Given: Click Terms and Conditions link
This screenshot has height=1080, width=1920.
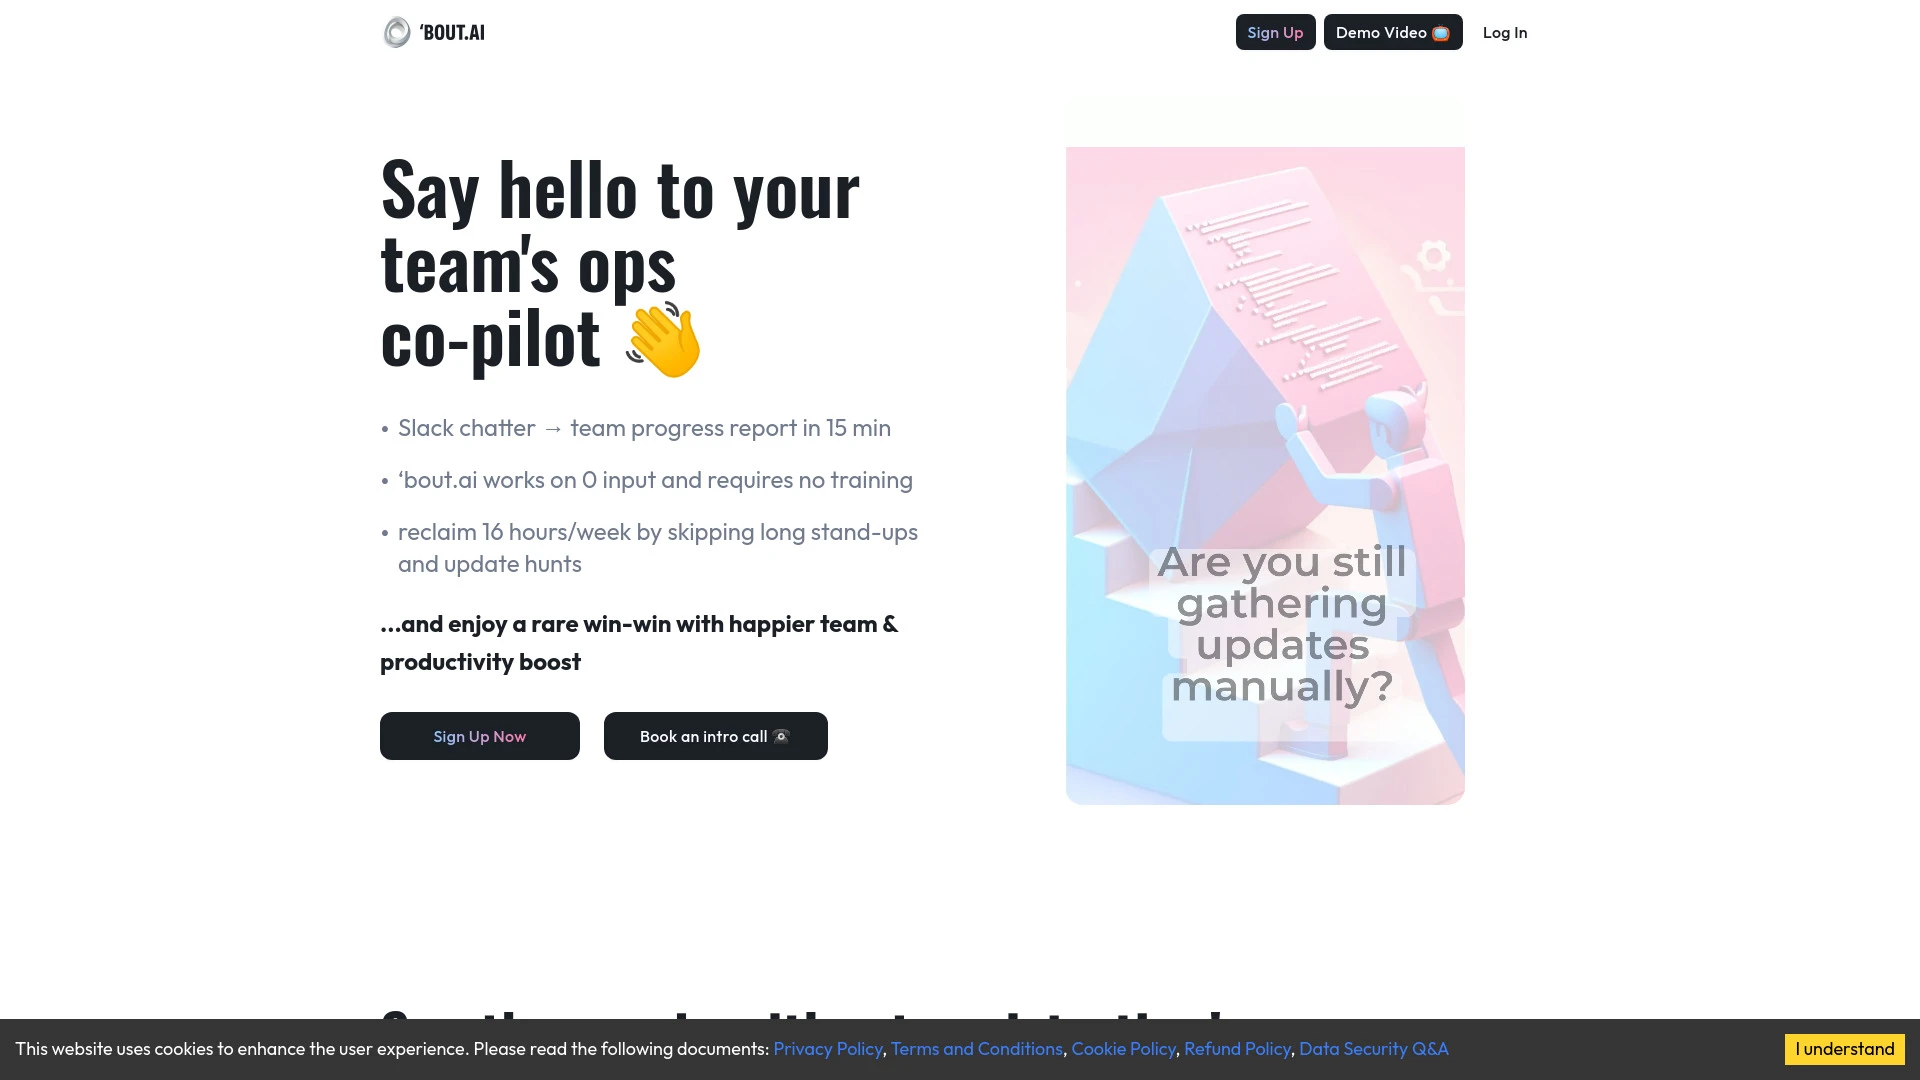Looking at the screenshot, I should (976, 1048).
